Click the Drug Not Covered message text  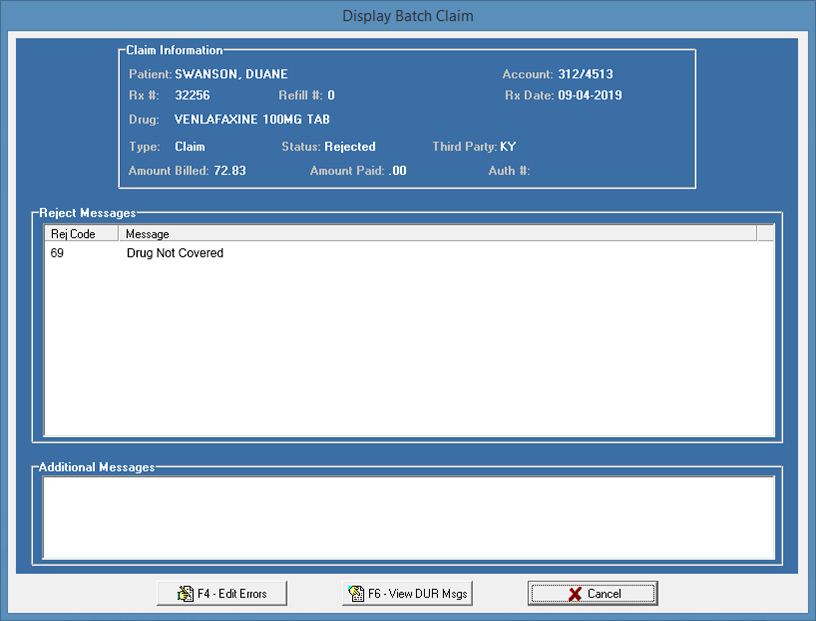pos(175,253)
